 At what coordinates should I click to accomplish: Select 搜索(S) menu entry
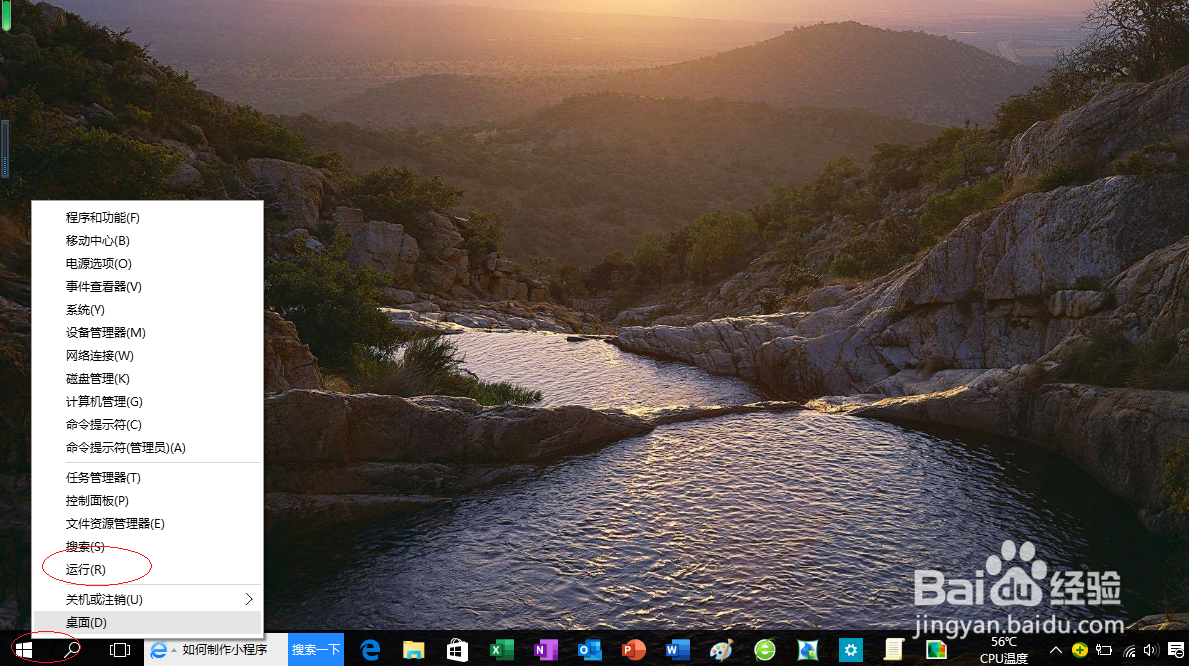tap(148, 547)
